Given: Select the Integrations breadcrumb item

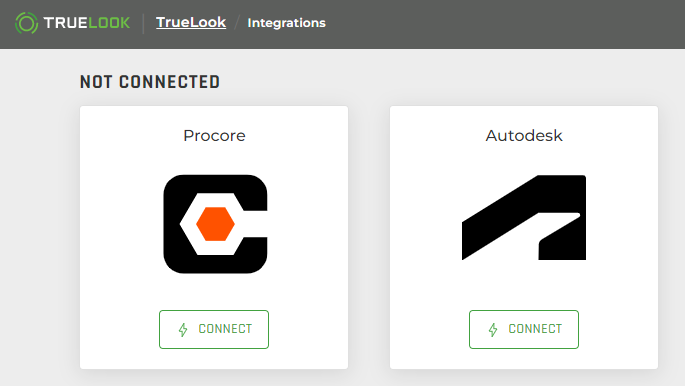Looking at the screenshot, I should [286, 23].
